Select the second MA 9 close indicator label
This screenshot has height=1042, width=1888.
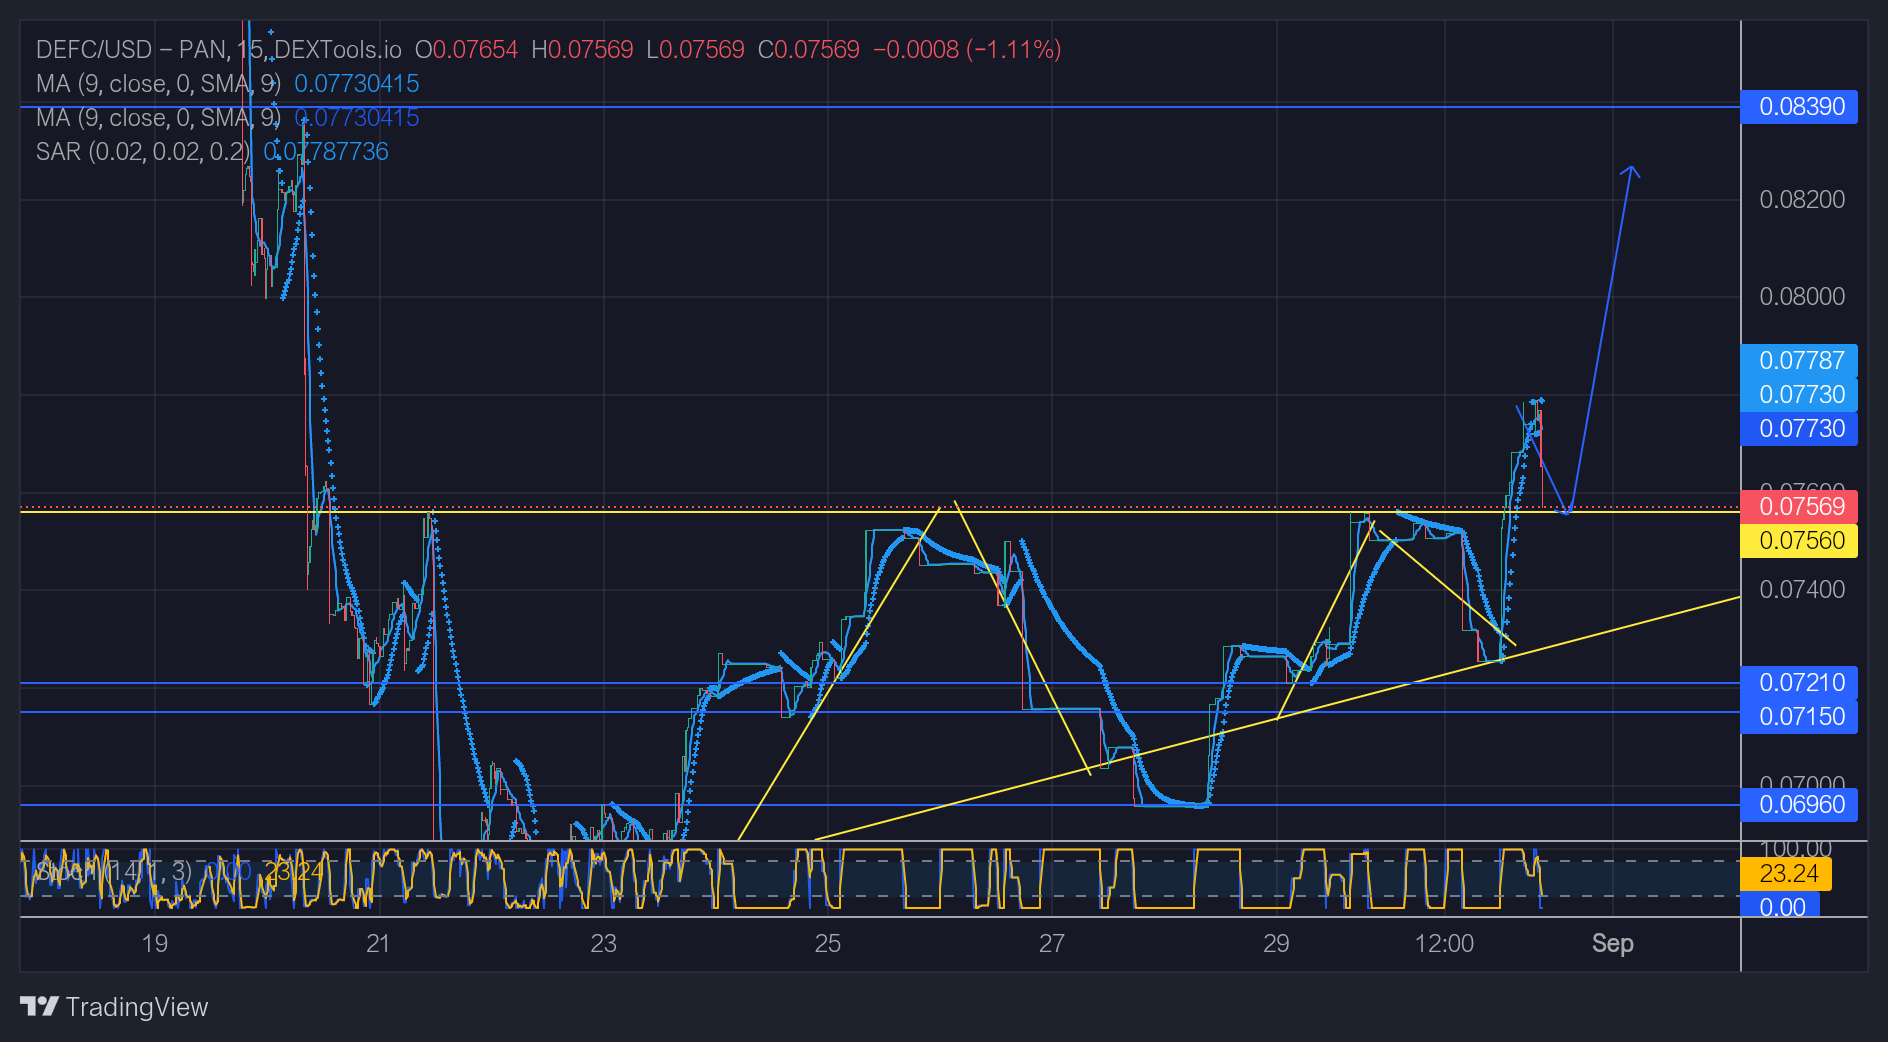[158, 117]
